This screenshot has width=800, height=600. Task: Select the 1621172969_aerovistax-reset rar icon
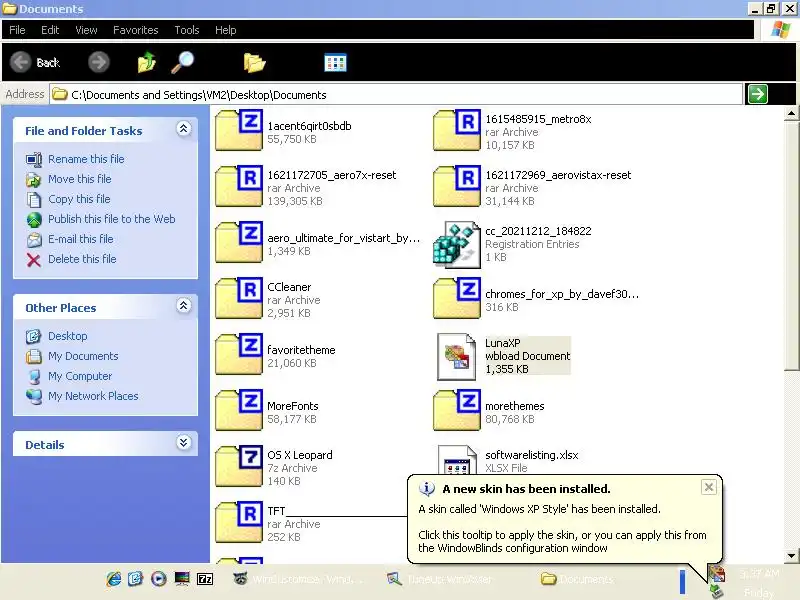pyautogui.click(x=457, y=186)
